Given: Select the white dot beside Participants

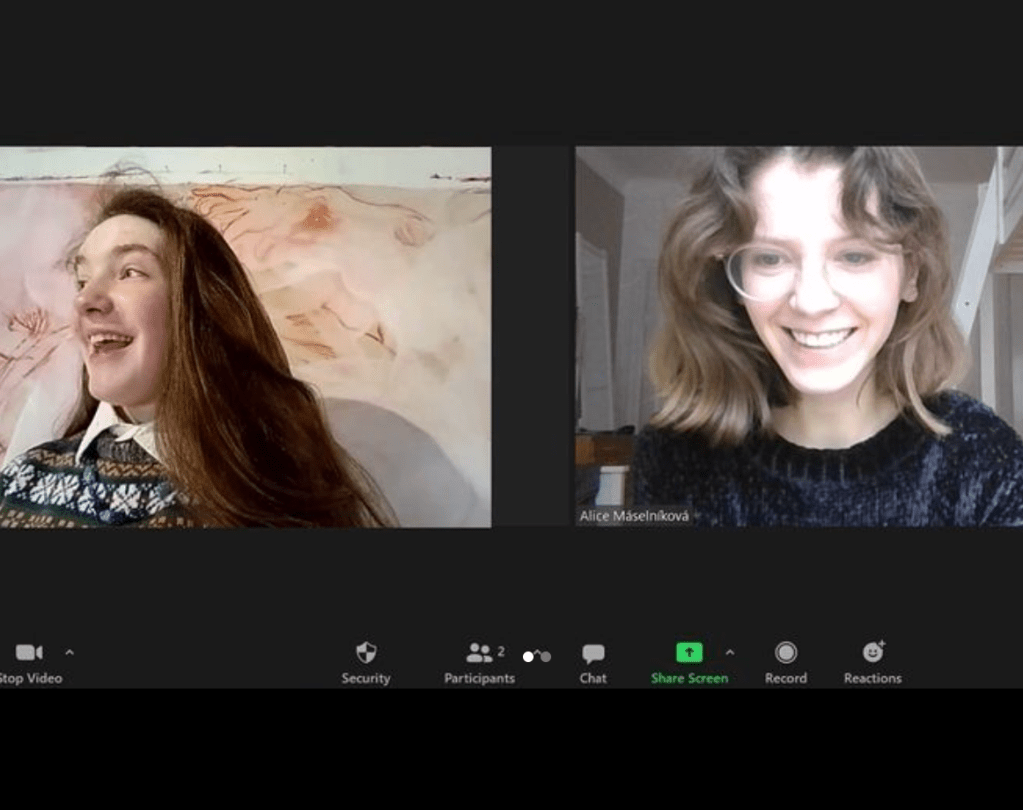Looking at the screenshot, I should [x=528, y=657].
